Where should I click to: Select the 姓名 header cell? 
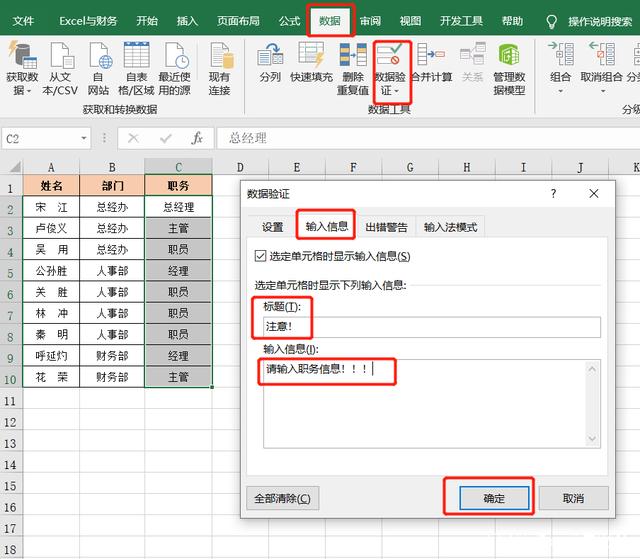tap(51, 186)
